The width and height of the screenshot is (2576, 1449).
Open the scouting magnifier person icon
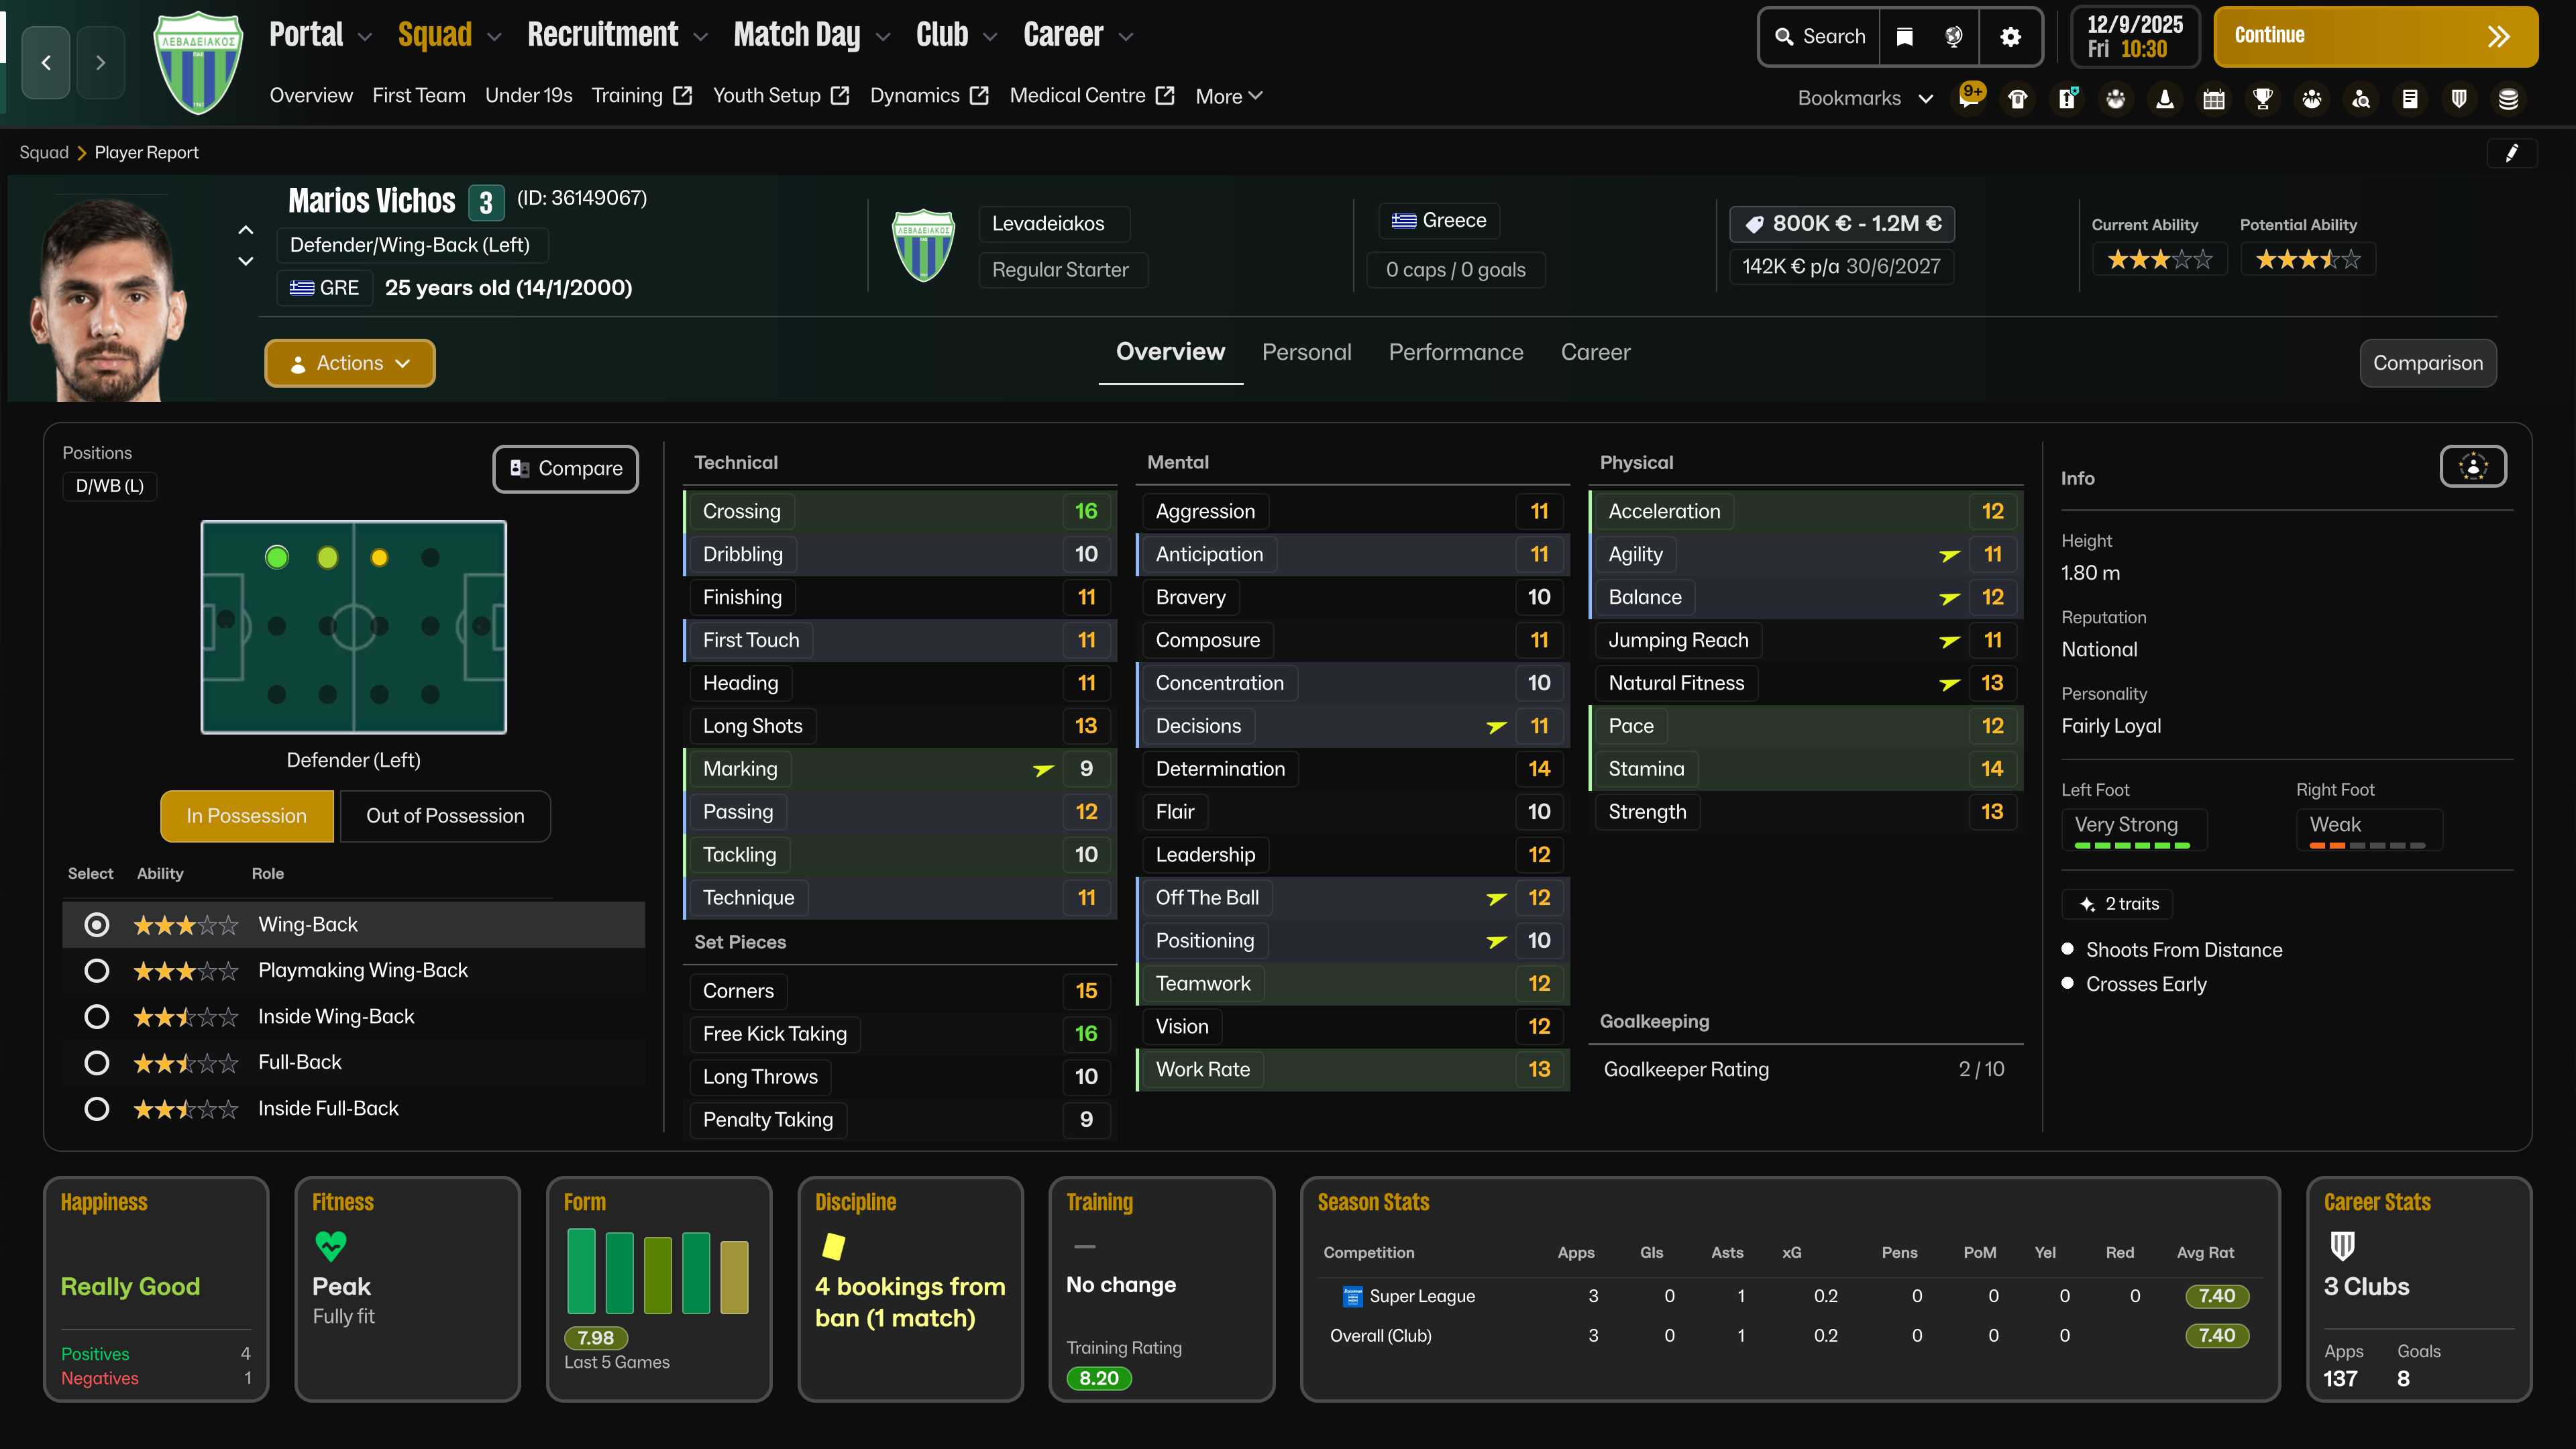tap(2361, 98)
